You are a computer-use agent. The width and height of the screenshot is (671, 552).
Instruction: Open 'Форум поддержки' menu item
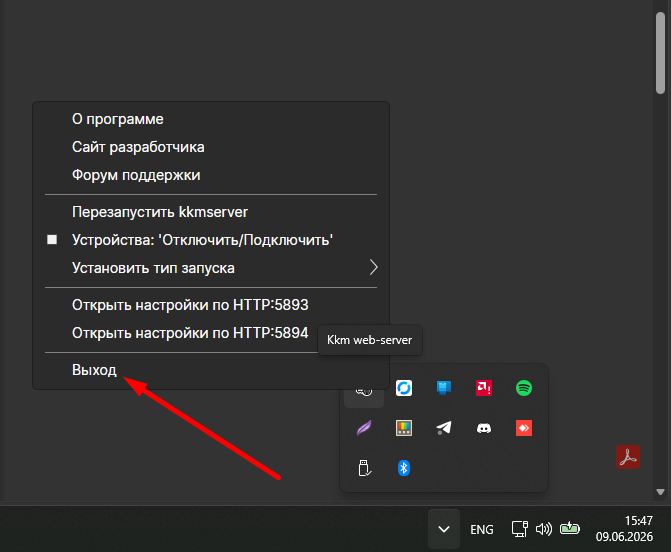click(211, 175)
